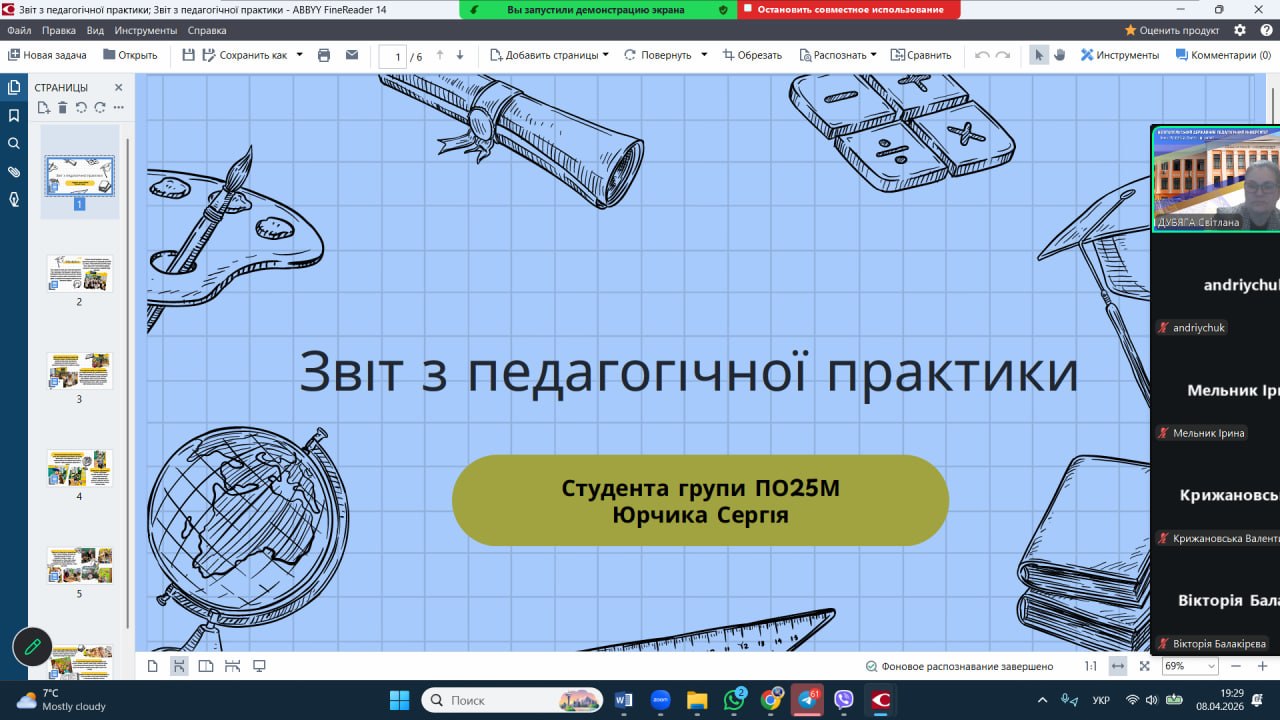Toggle the Pages panel icon in sidebar
1280x720 pixels.
point(14,88)
